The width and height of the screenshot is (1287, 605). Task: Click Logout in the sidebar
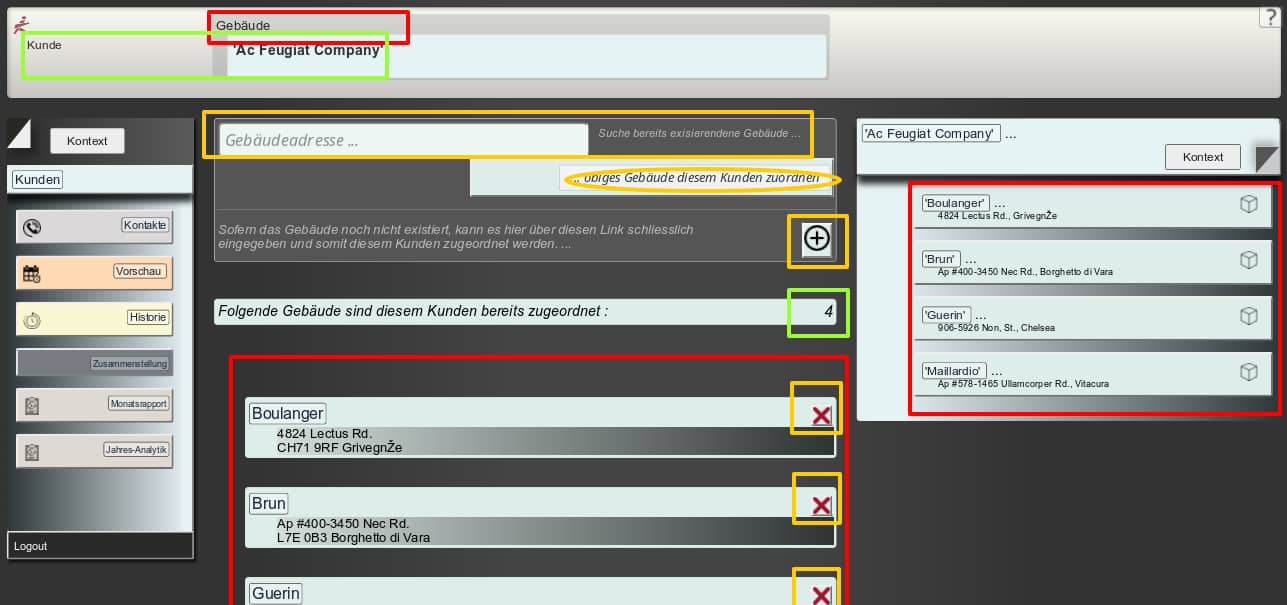[x=31, y=546]
